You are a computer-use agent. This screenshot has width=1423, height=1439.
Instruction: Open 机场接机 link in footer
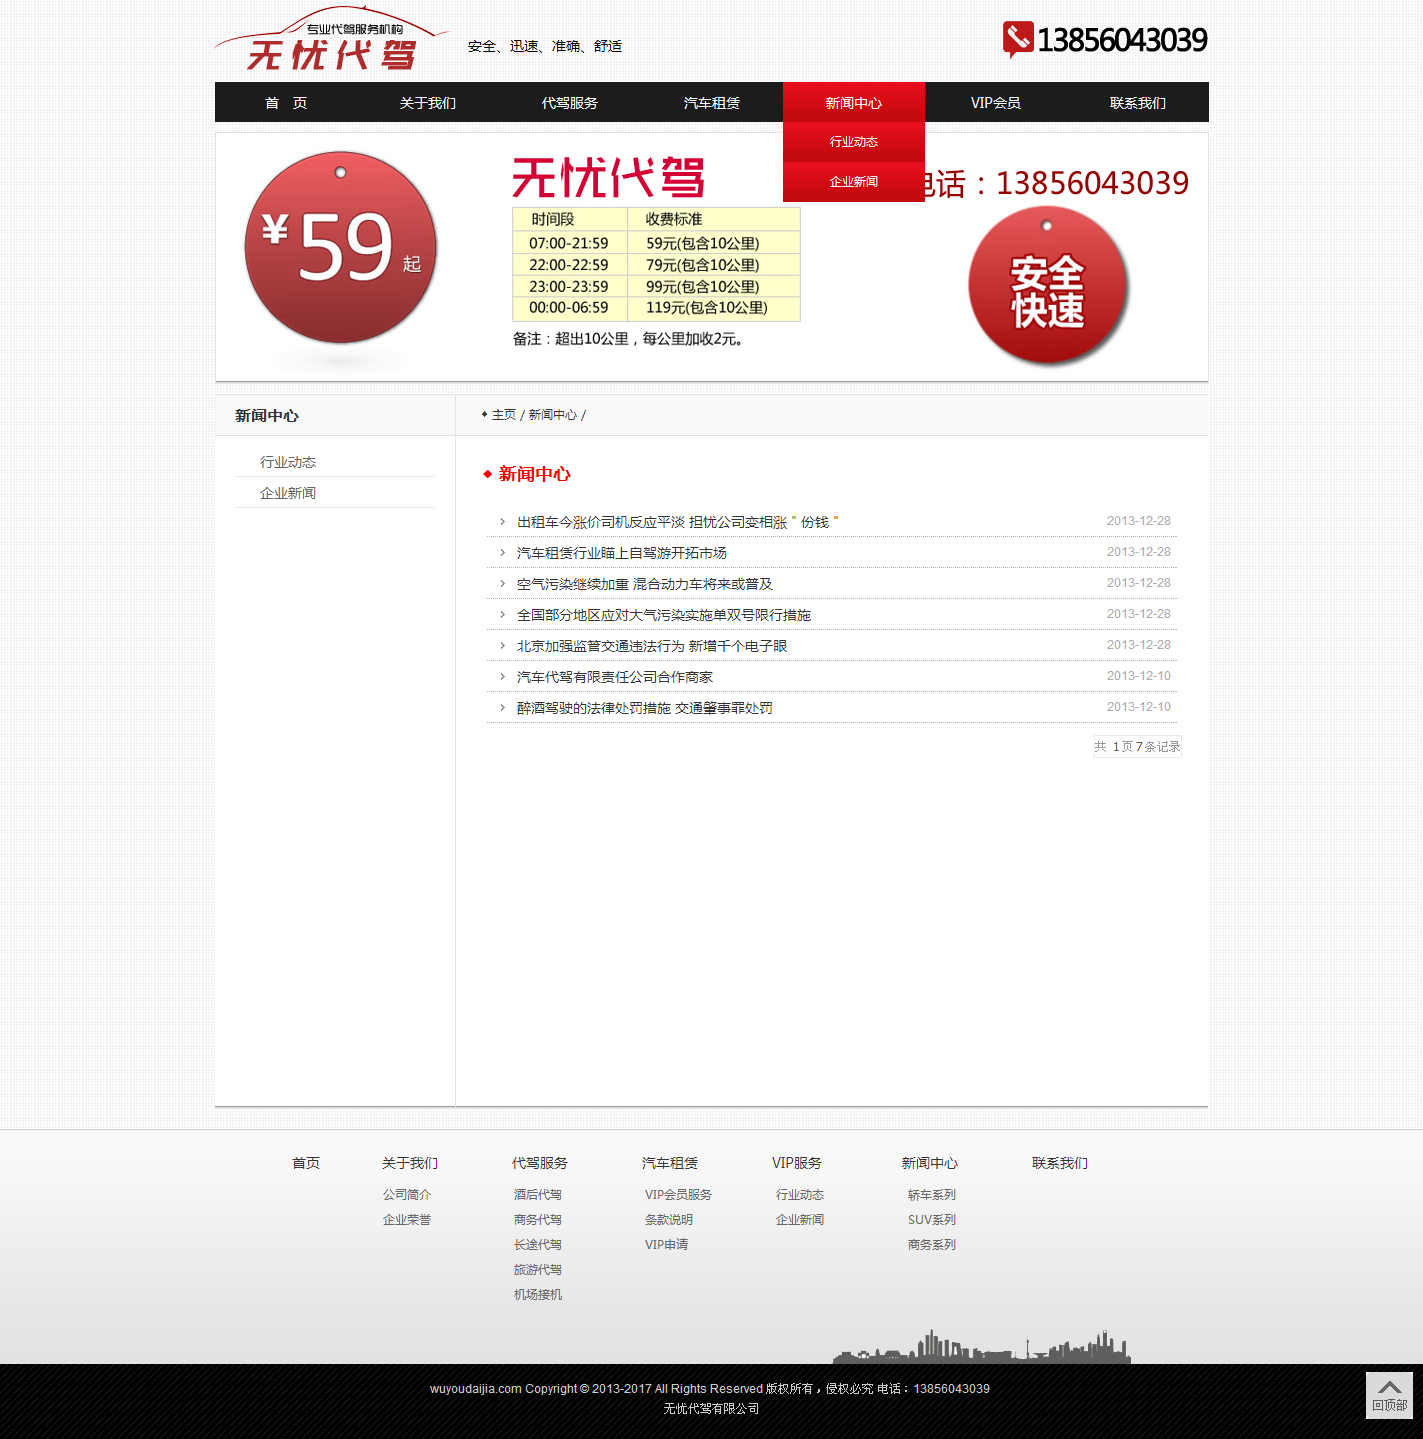pos(538,1295)
